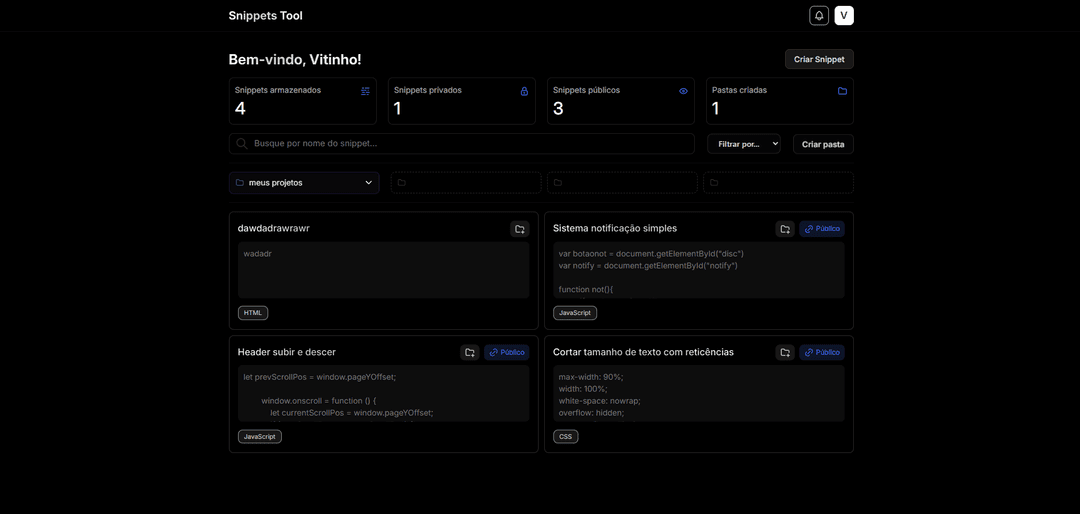Open the V user avatar menu
Image resolution: width=1080 pixels, height=514 pixels.
pyautogui.click(x=844, y=16)
